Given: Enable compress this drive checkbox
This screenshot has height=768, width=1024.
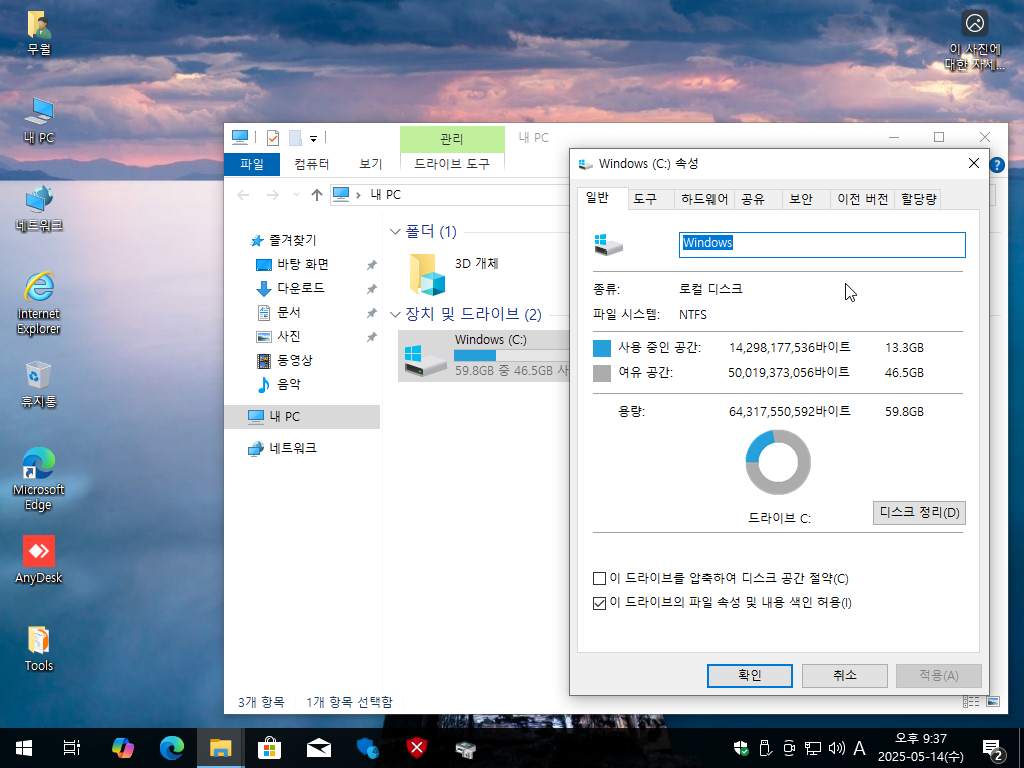Looking at the screenshot, I should coord(599,579).
